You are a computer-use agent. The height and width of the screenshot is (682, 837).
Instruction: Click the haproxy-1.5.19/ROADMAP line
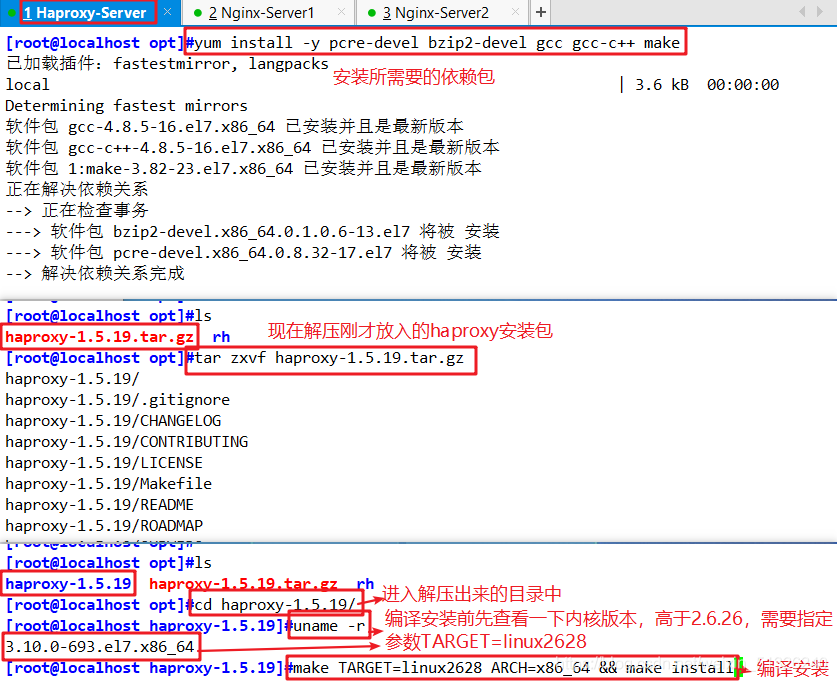(104, 526)
